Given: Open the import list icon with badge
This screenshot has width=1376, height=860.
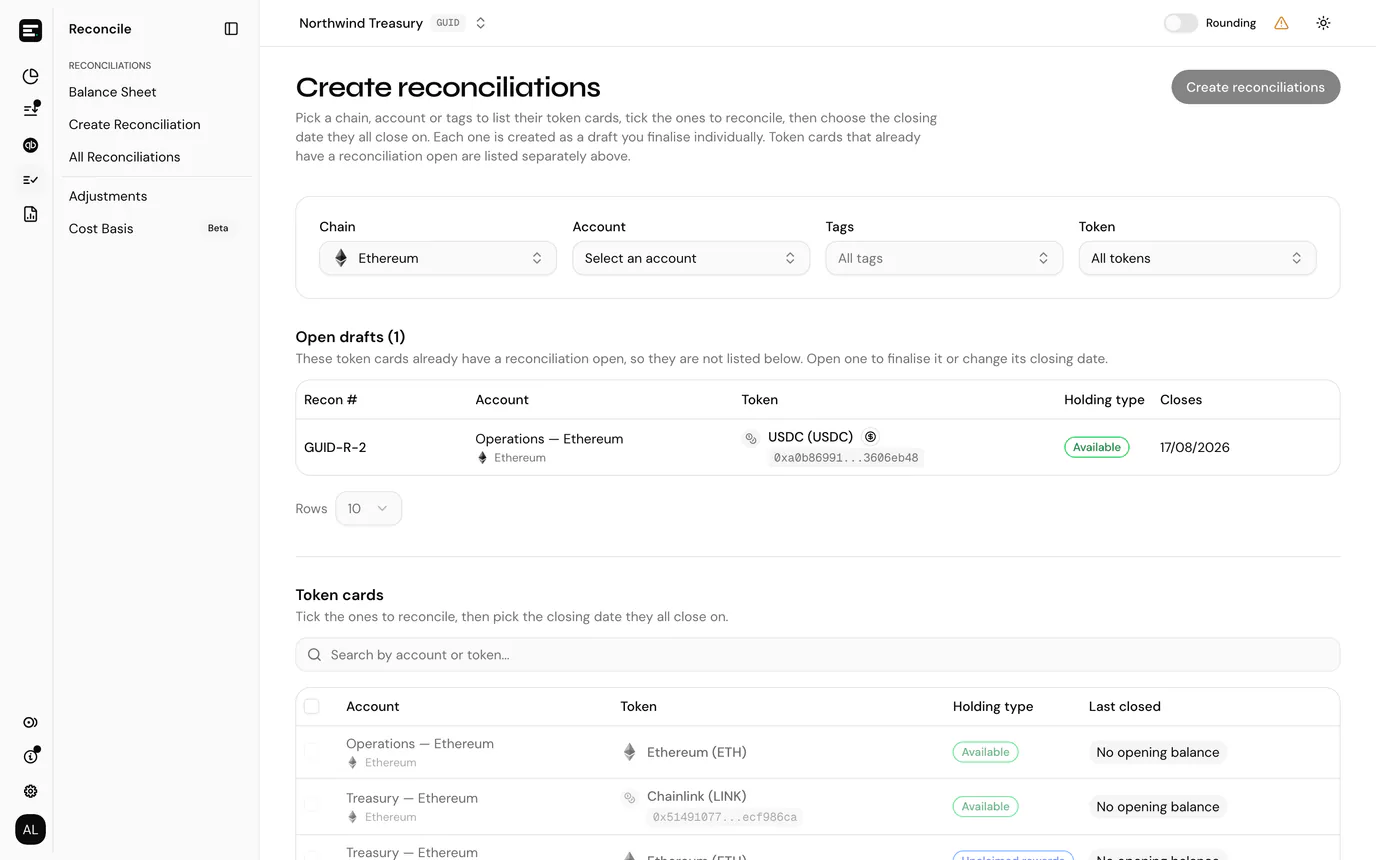Looking at the screenshot, I should coord(30,109).
